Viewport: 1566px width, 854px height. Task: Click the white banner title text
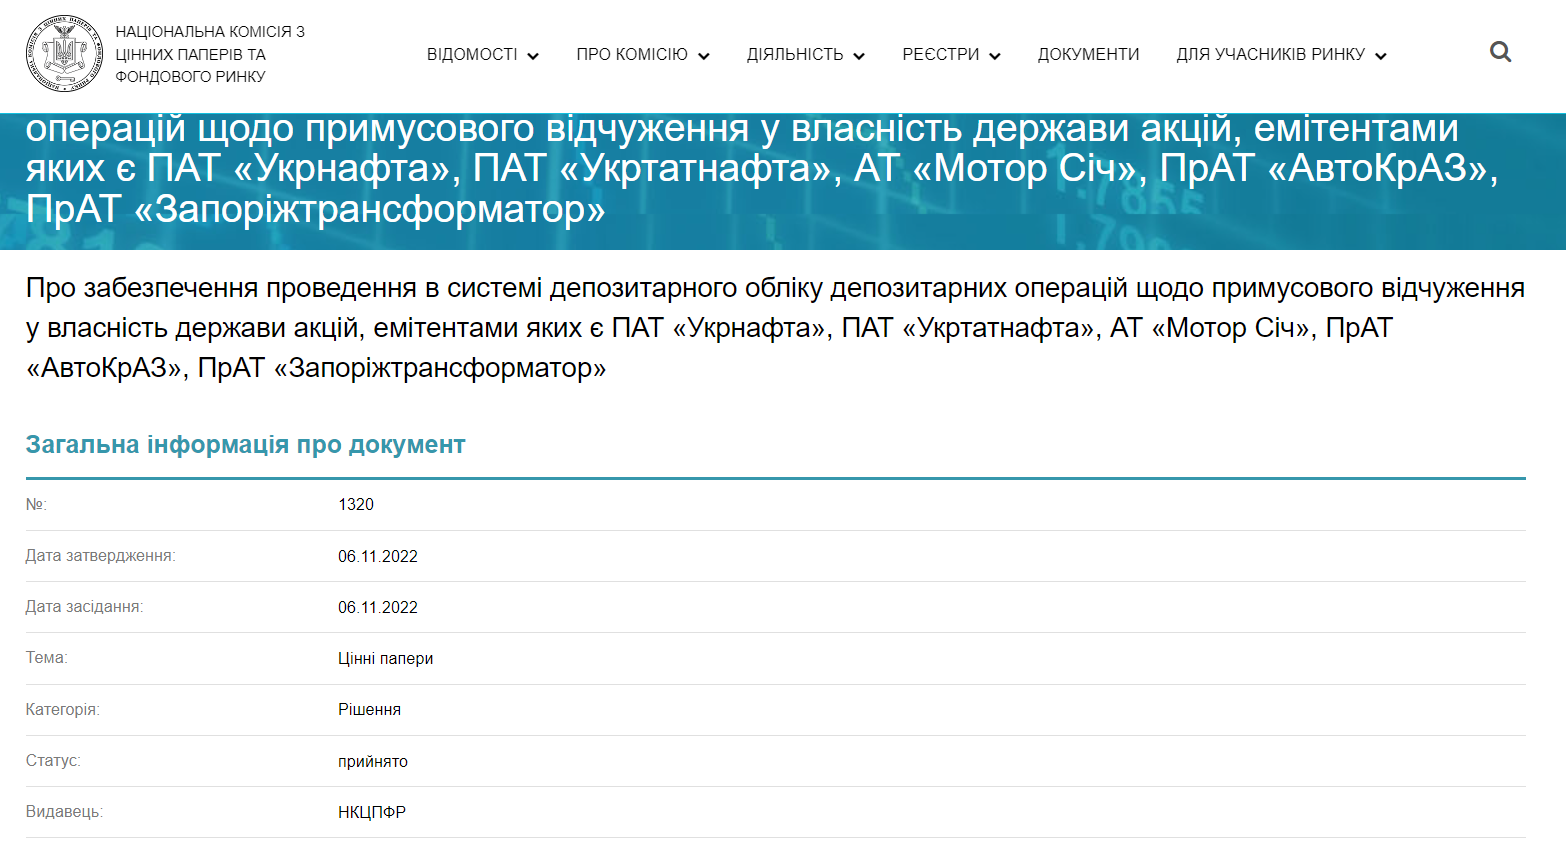(x=760, y=168)
